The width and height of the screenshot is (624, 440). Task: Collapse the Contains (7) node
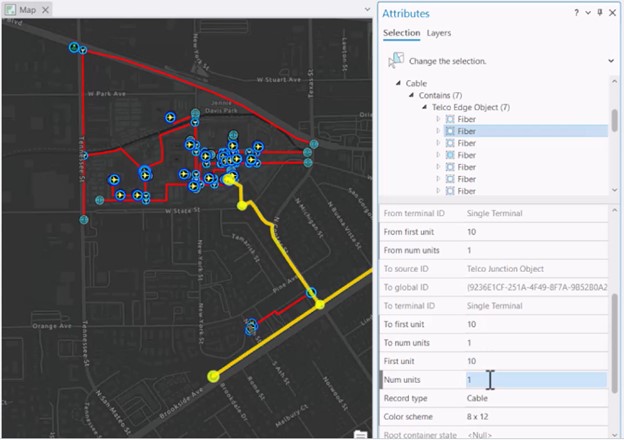click(411, 95)
